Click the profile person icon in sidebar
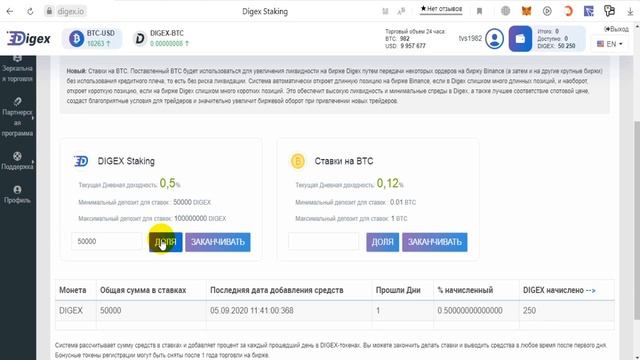Image resolution: width=640 pixels, height=360 pixels. pyautogui.click(x=18, y=190)
